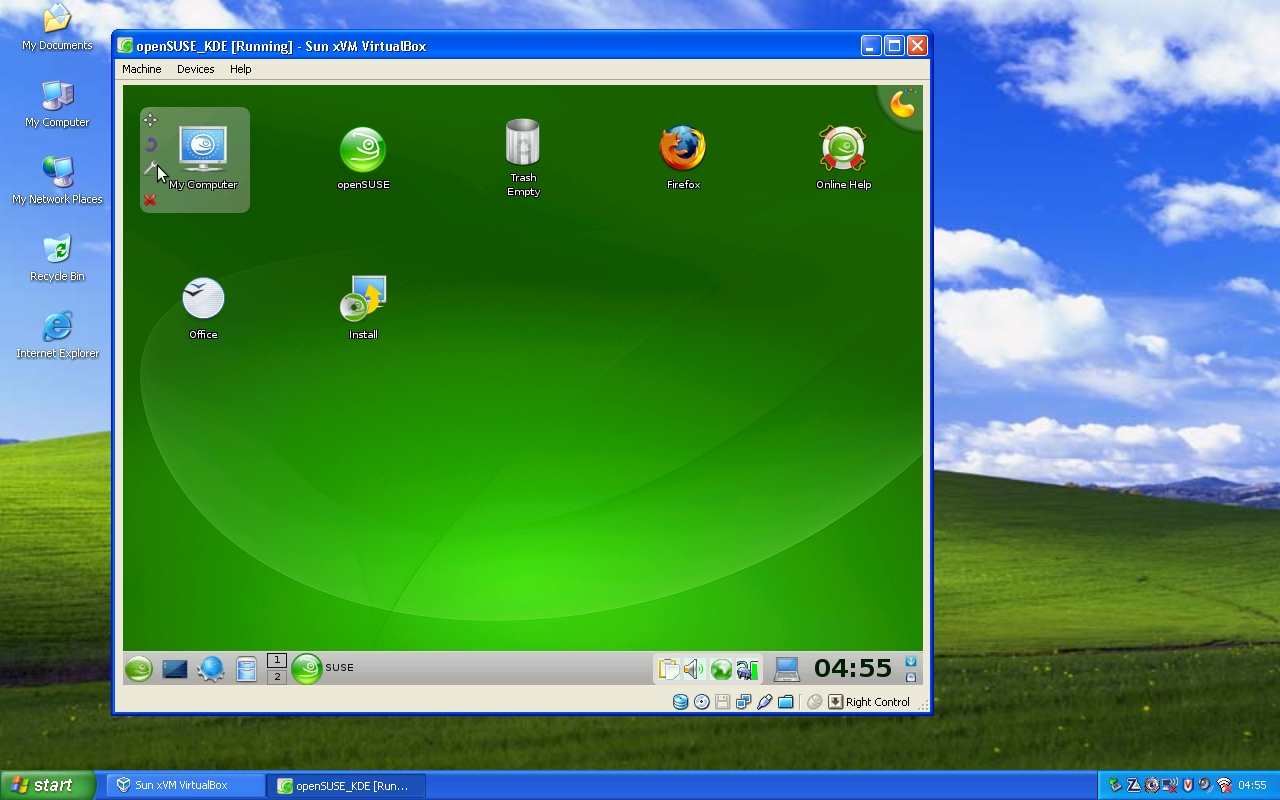Screen dimensions: 1280x800
Task: Click the show desktop panel icon
Action: click(x=175, y=669)
